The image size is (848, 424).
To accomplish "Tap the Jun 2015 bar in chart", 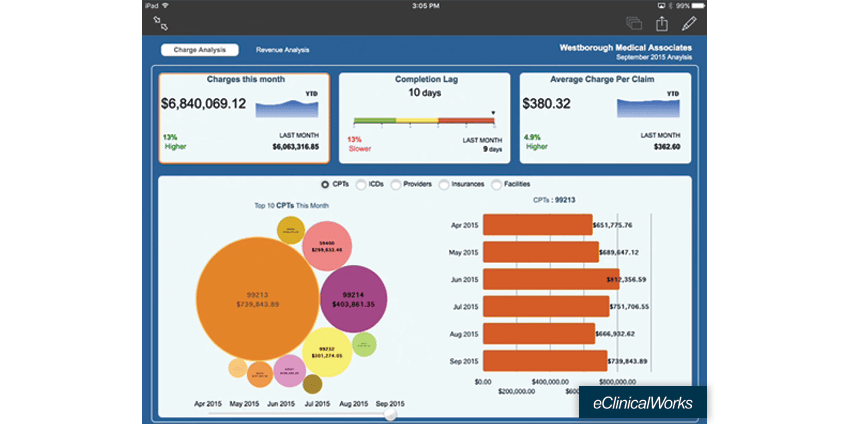I will pos(551,279).
